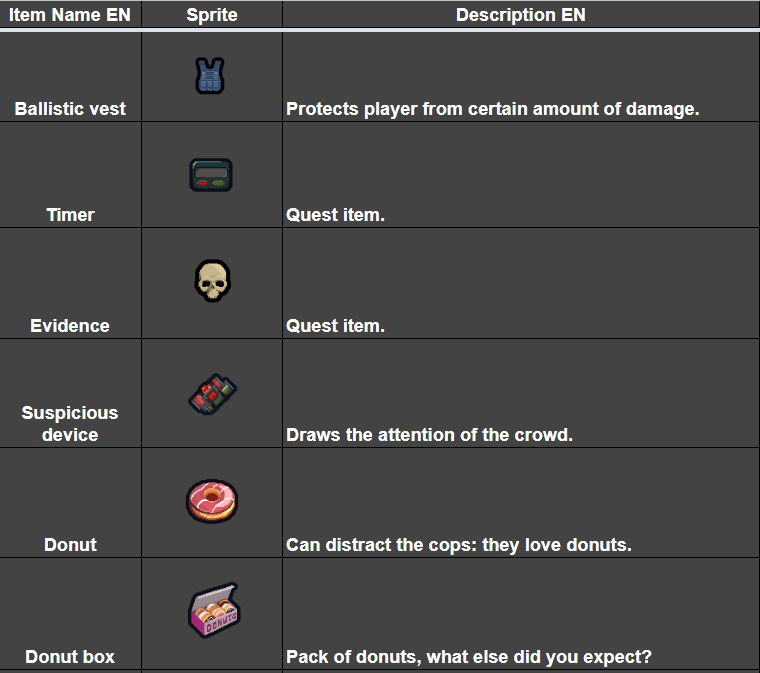Select the Suspicious device name cell
The image size is (760, 673).
tap(70, 424)
